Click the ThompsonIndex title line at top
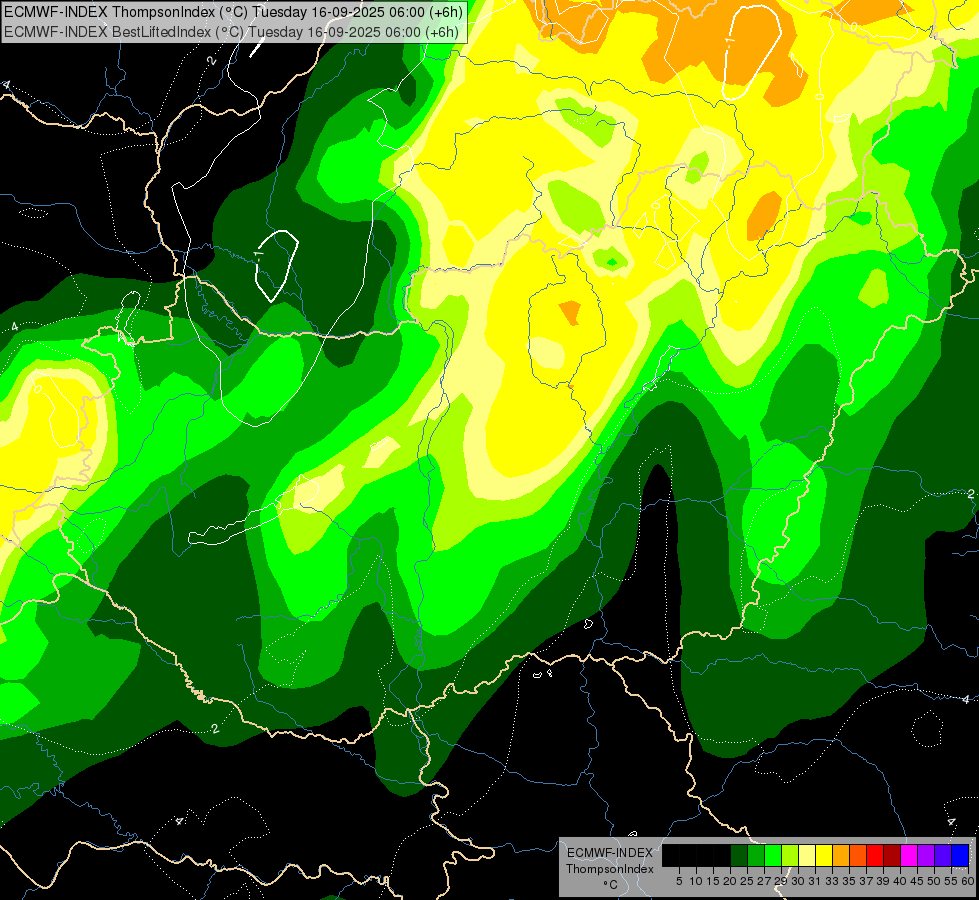The height and width of the screenshot is (900, 979). [234, 12]
